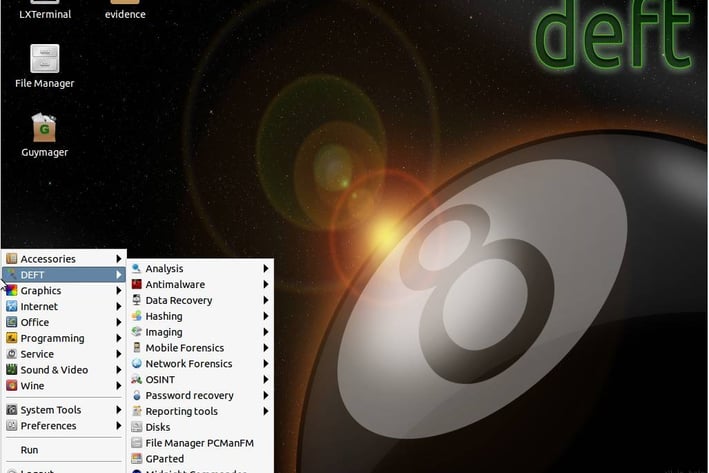Click the Reporting tools icon

pos(137,411)
